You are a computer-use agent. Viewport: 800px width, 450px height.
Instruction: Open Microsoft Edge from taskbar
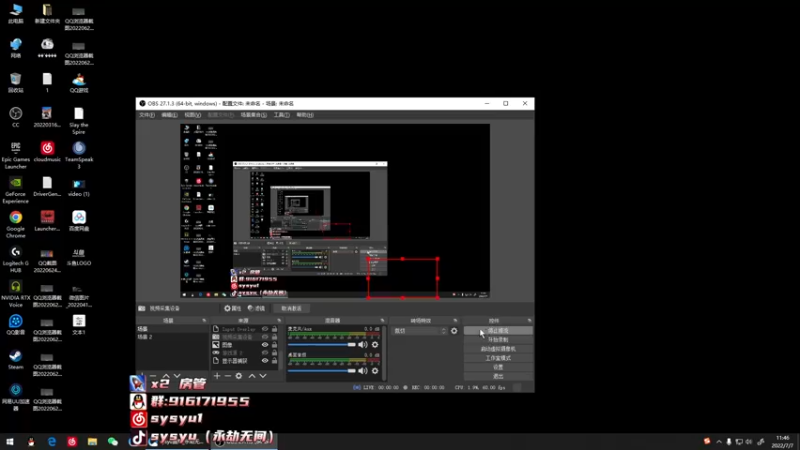tap(52, 442)
